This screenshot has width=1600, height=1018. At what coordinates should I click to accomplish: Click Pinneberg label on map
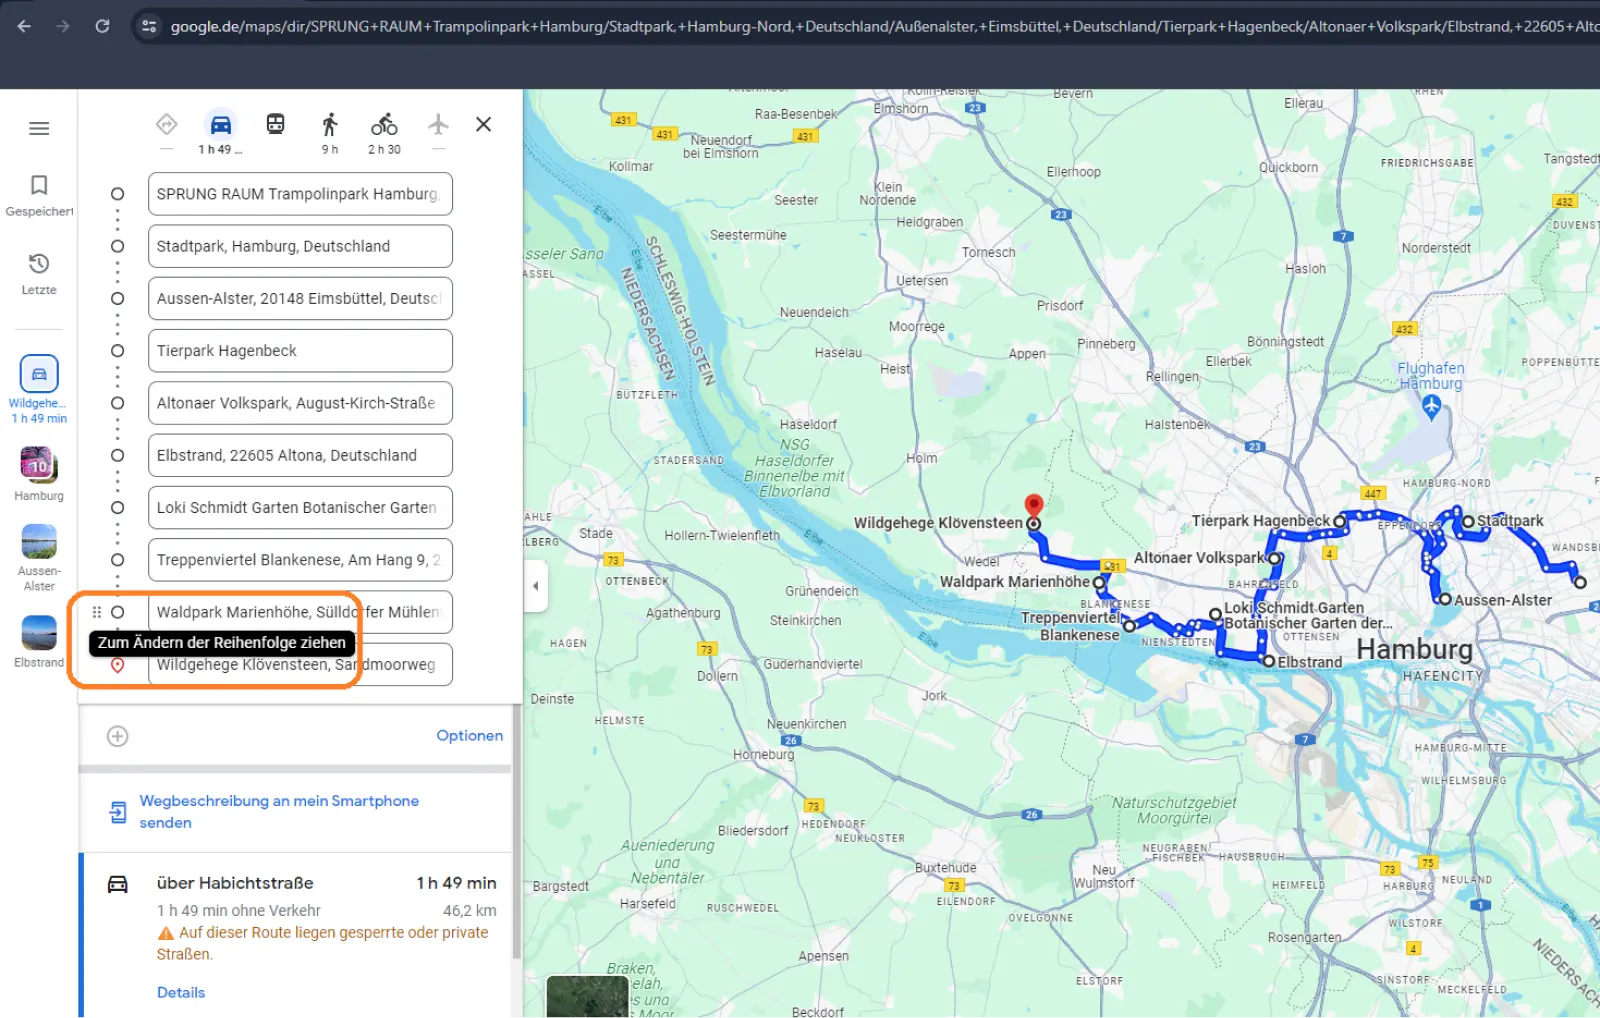click(x=1106, y=344)
